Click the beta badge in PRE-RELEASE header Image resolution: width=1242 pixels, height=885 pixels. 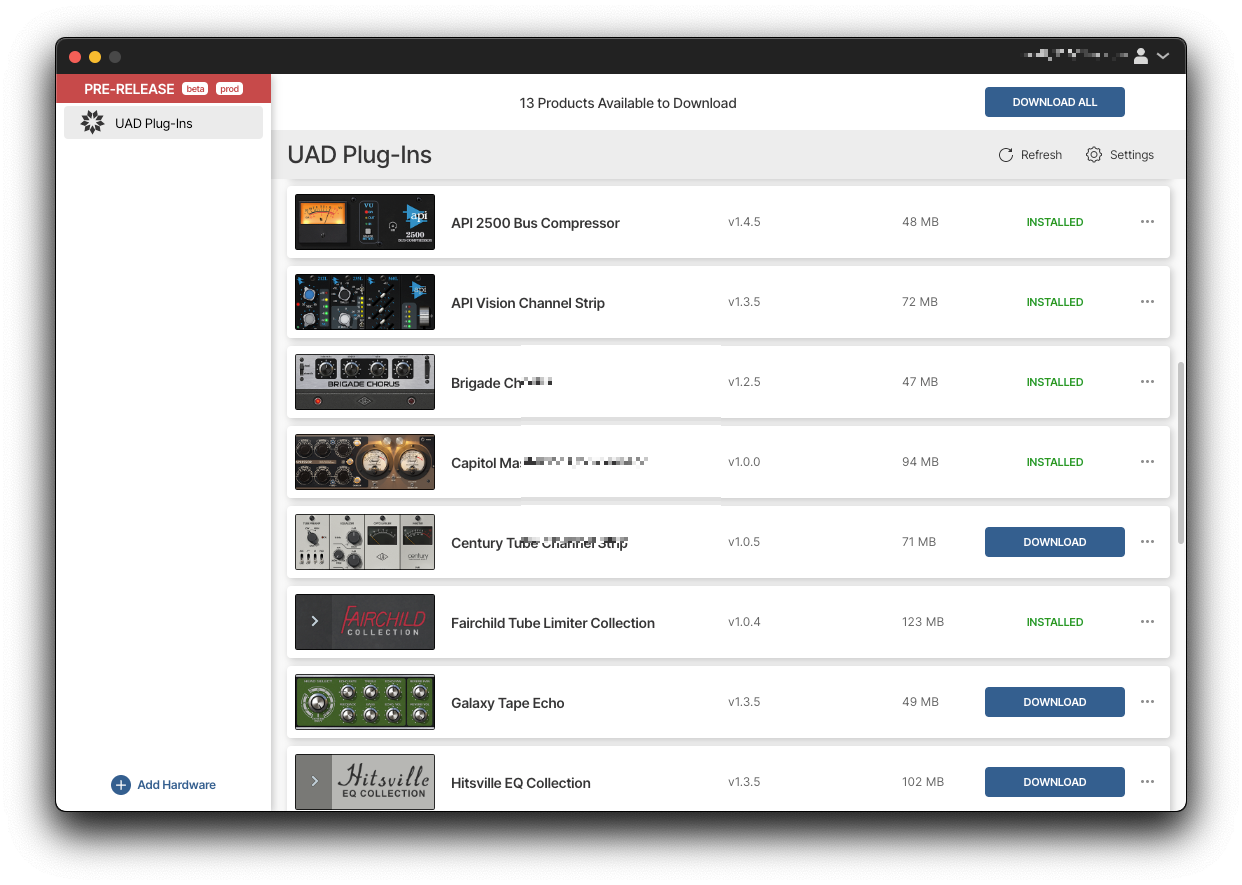[x=195, y=89]
